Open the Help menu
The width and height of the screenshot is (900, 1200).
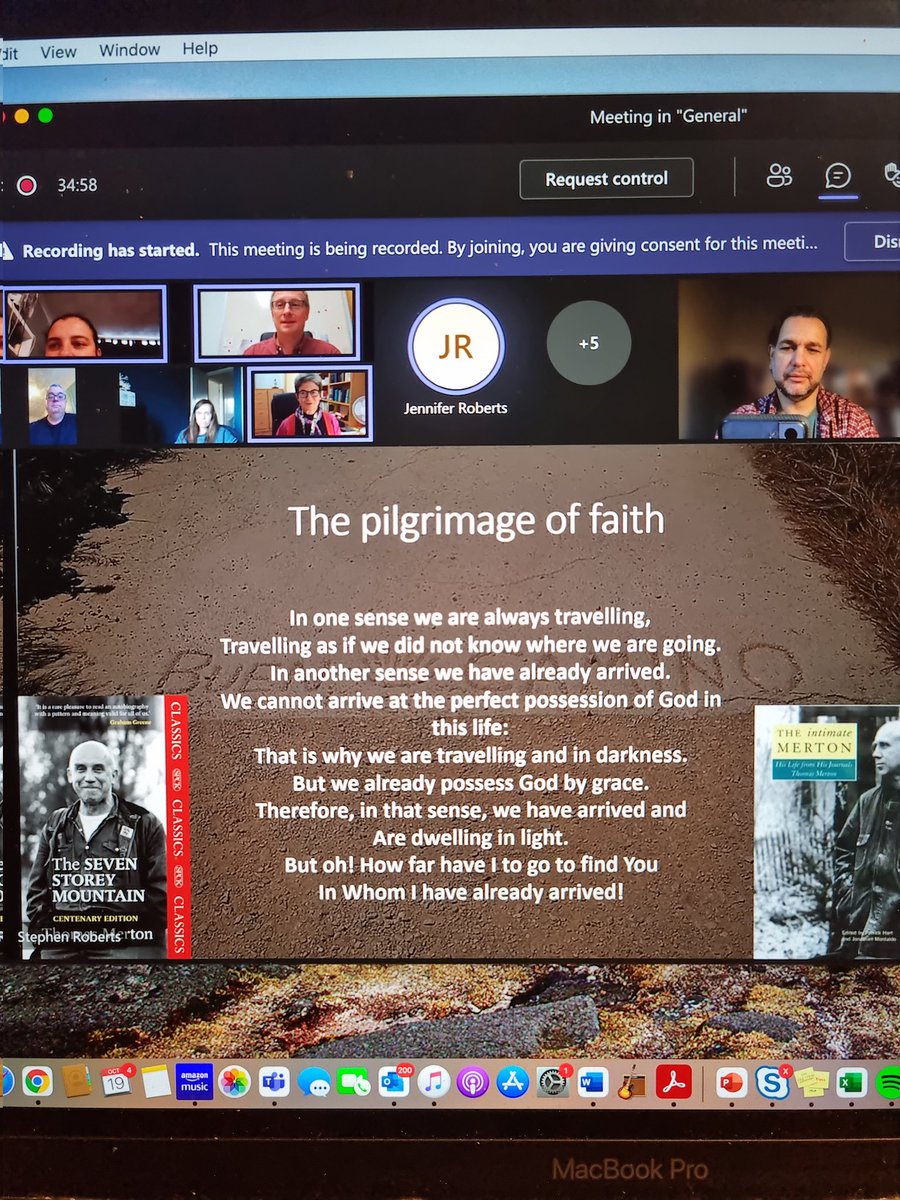click(x=199, y=49)
